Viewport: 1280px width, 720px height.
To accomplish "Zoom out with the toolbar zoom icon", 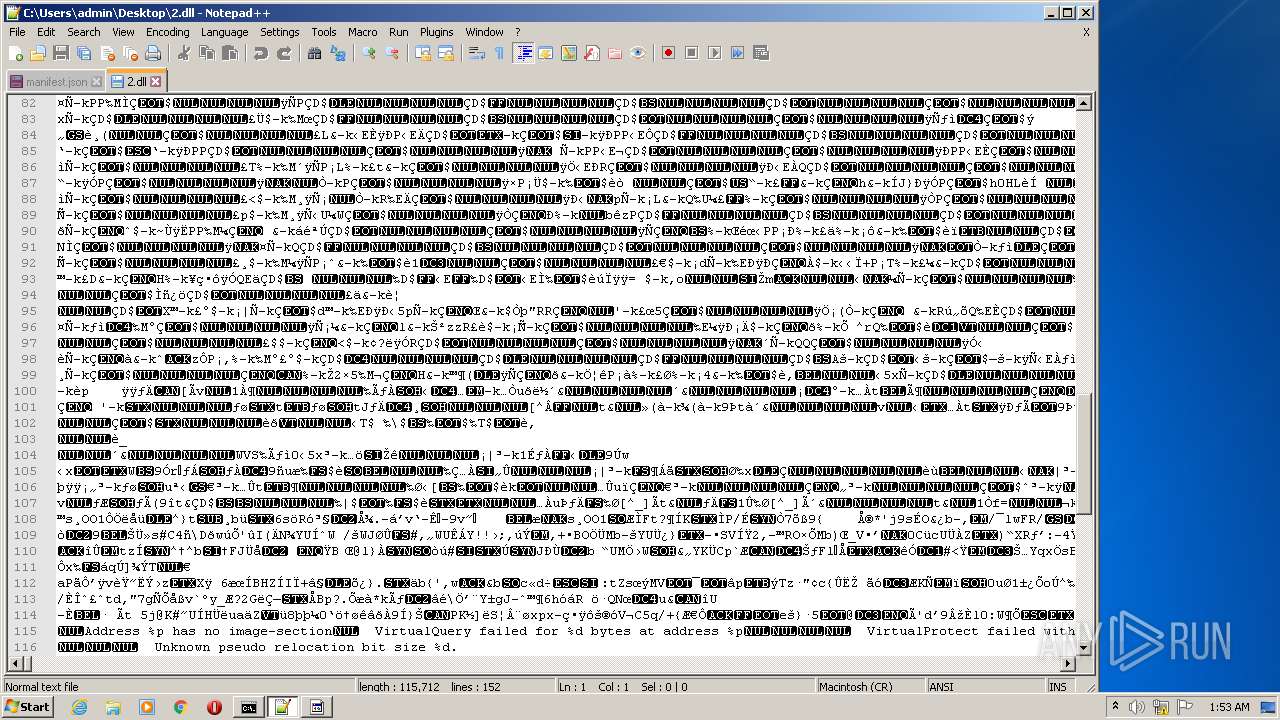I will pos(392,53).
